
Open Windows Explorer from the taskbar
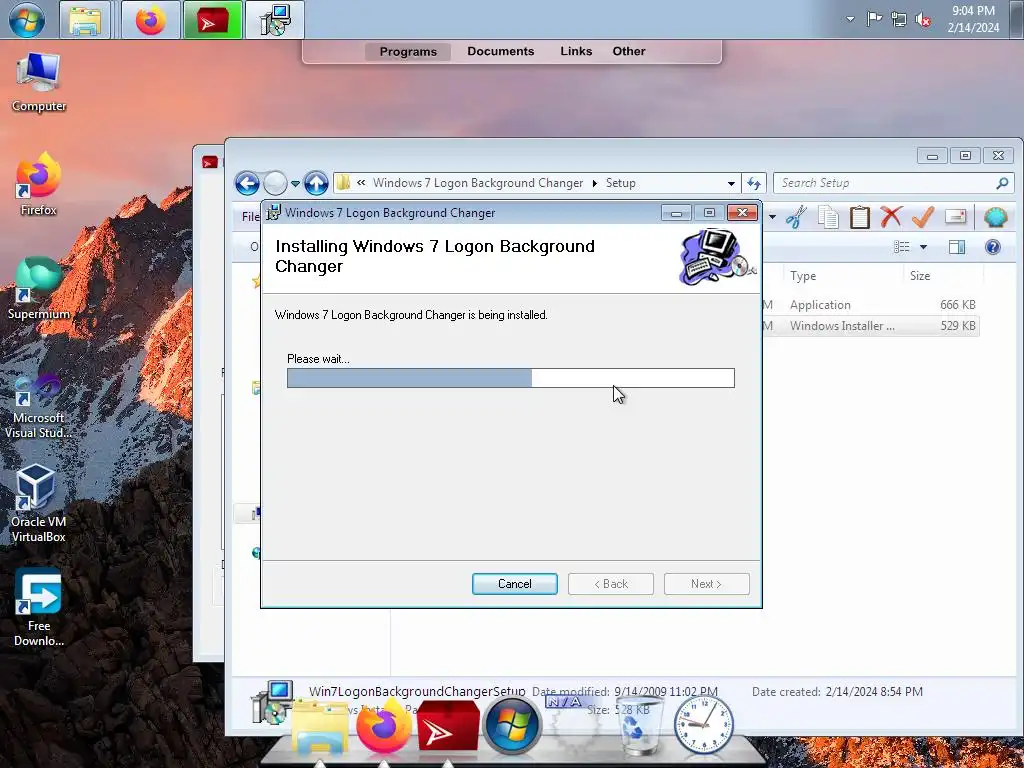click(x=86, y=20)
